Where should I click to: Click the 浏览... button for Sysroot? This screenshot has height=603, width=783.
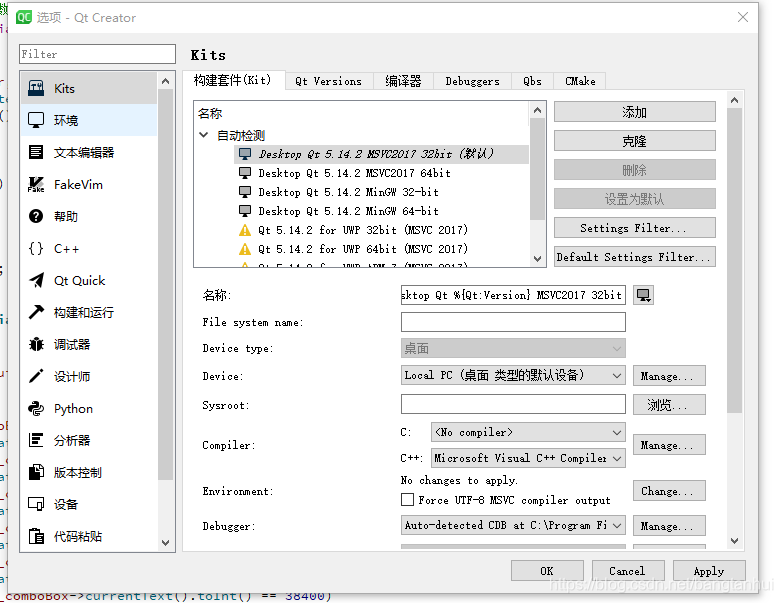click(x=669, y=405)
